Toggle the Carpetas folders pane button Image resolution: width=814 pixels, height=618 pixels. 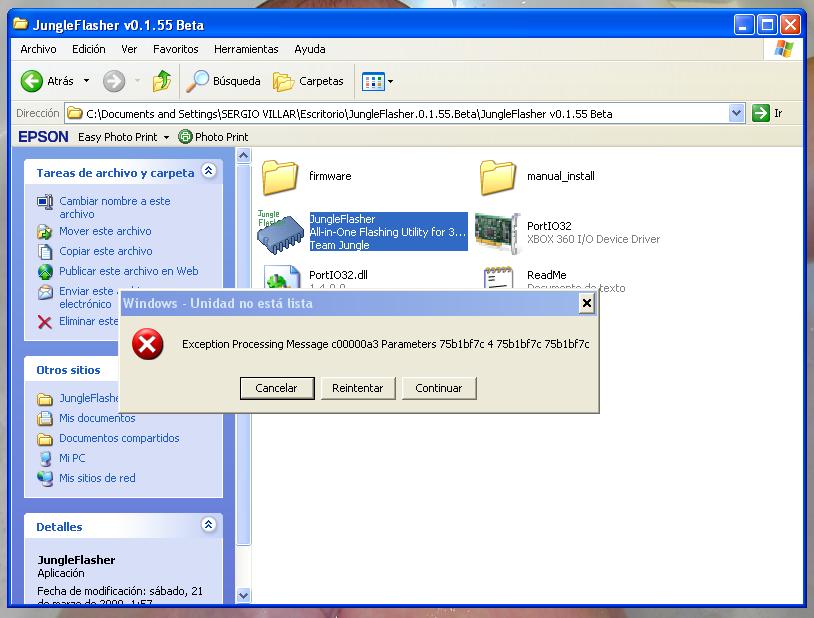coord(309,81)
